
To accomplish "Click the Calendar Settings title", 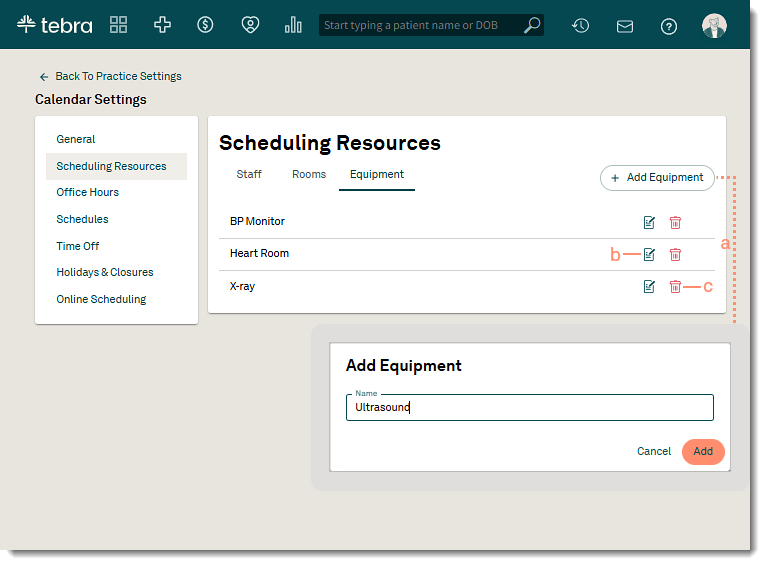I will [x=90, y=100].
